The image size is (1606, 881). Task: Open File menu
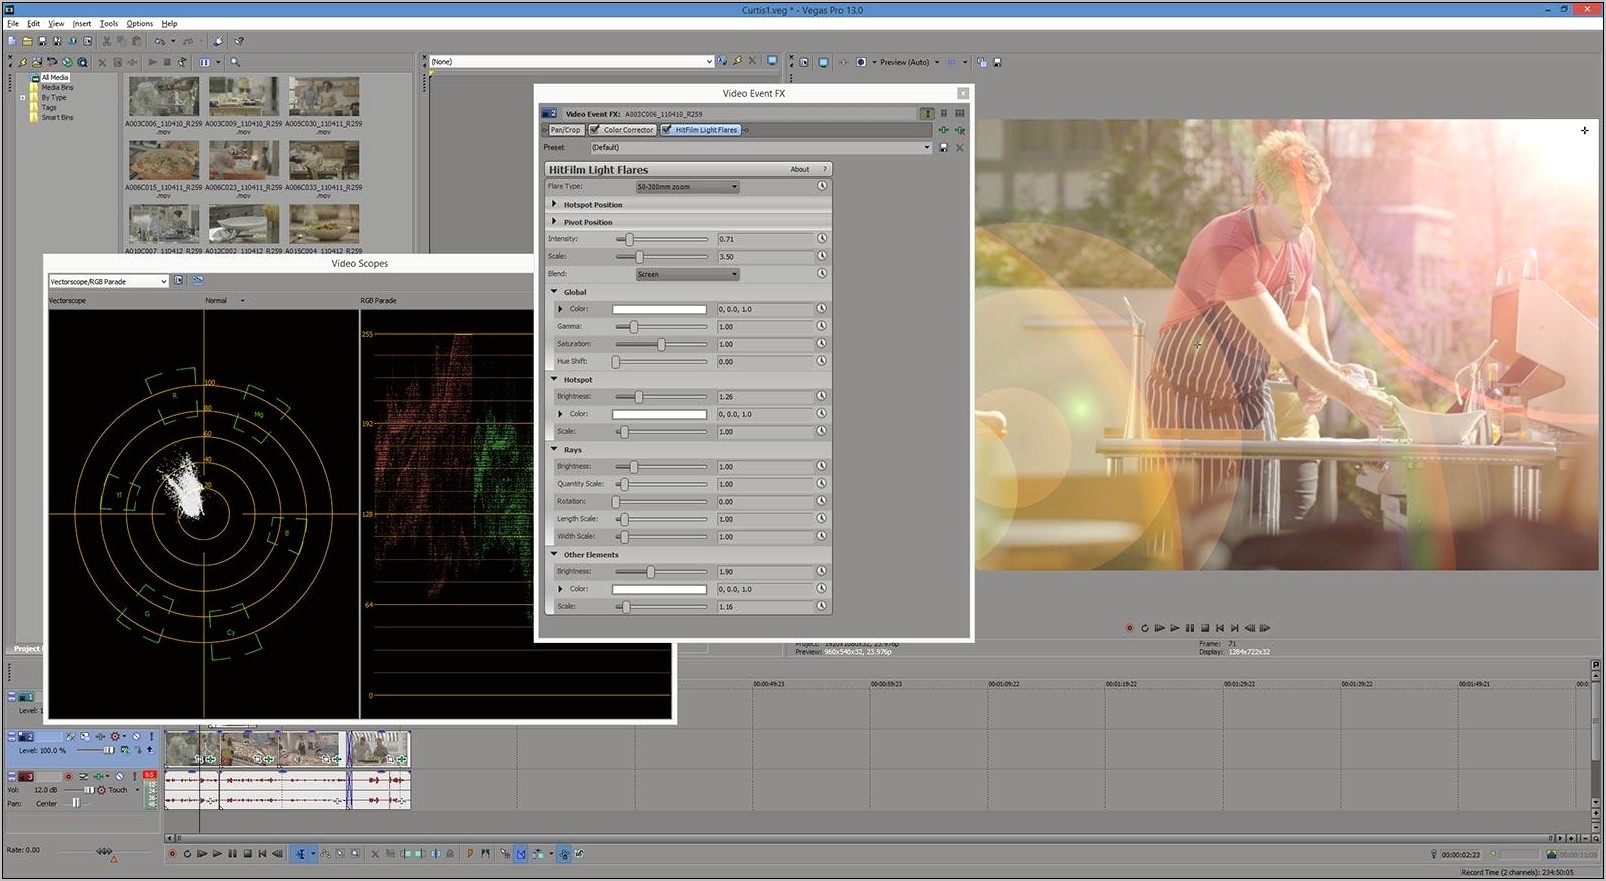13,23
